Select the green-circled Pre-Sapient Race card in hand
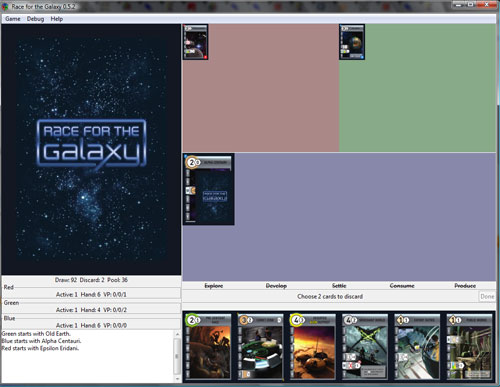 click(x=208, y=346)
